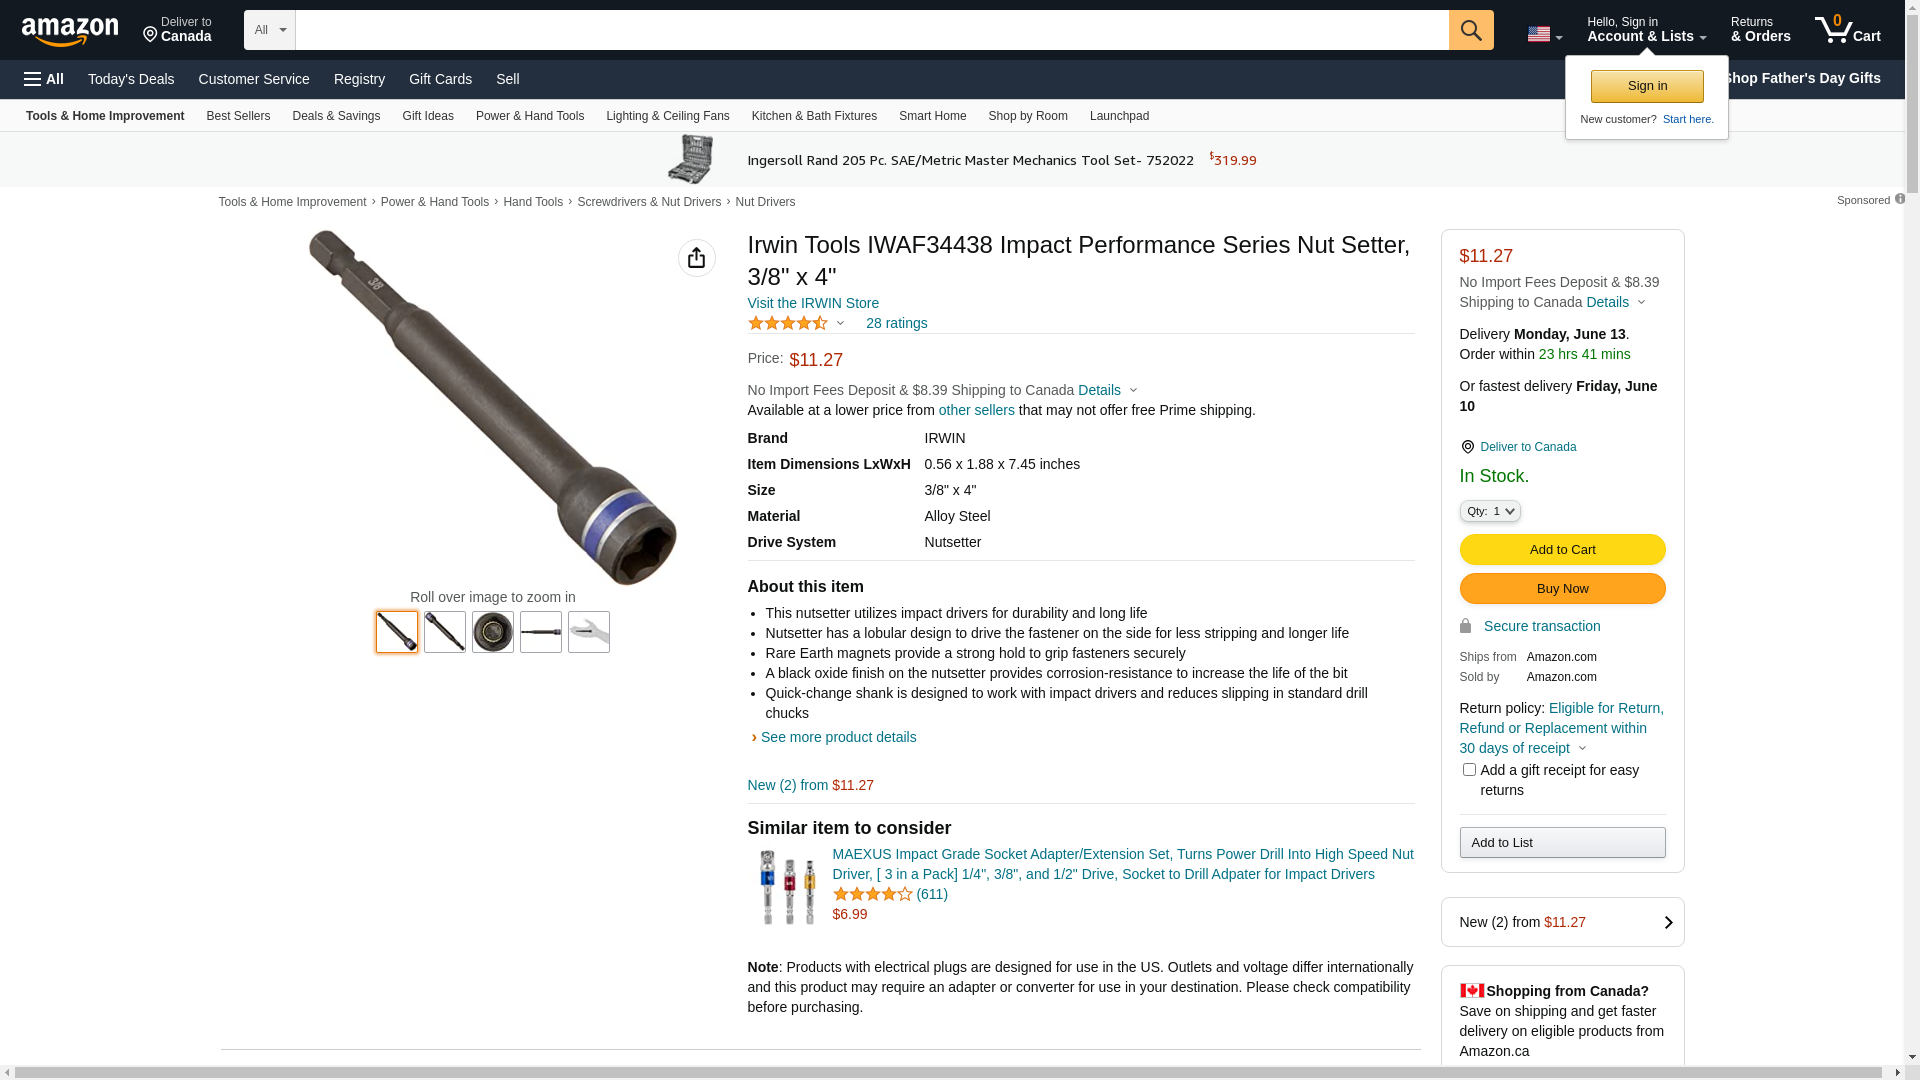This screenshot has height=1080, width=1920.
Task: Expand the return policy details chevron
Action: click(1582, 748)
